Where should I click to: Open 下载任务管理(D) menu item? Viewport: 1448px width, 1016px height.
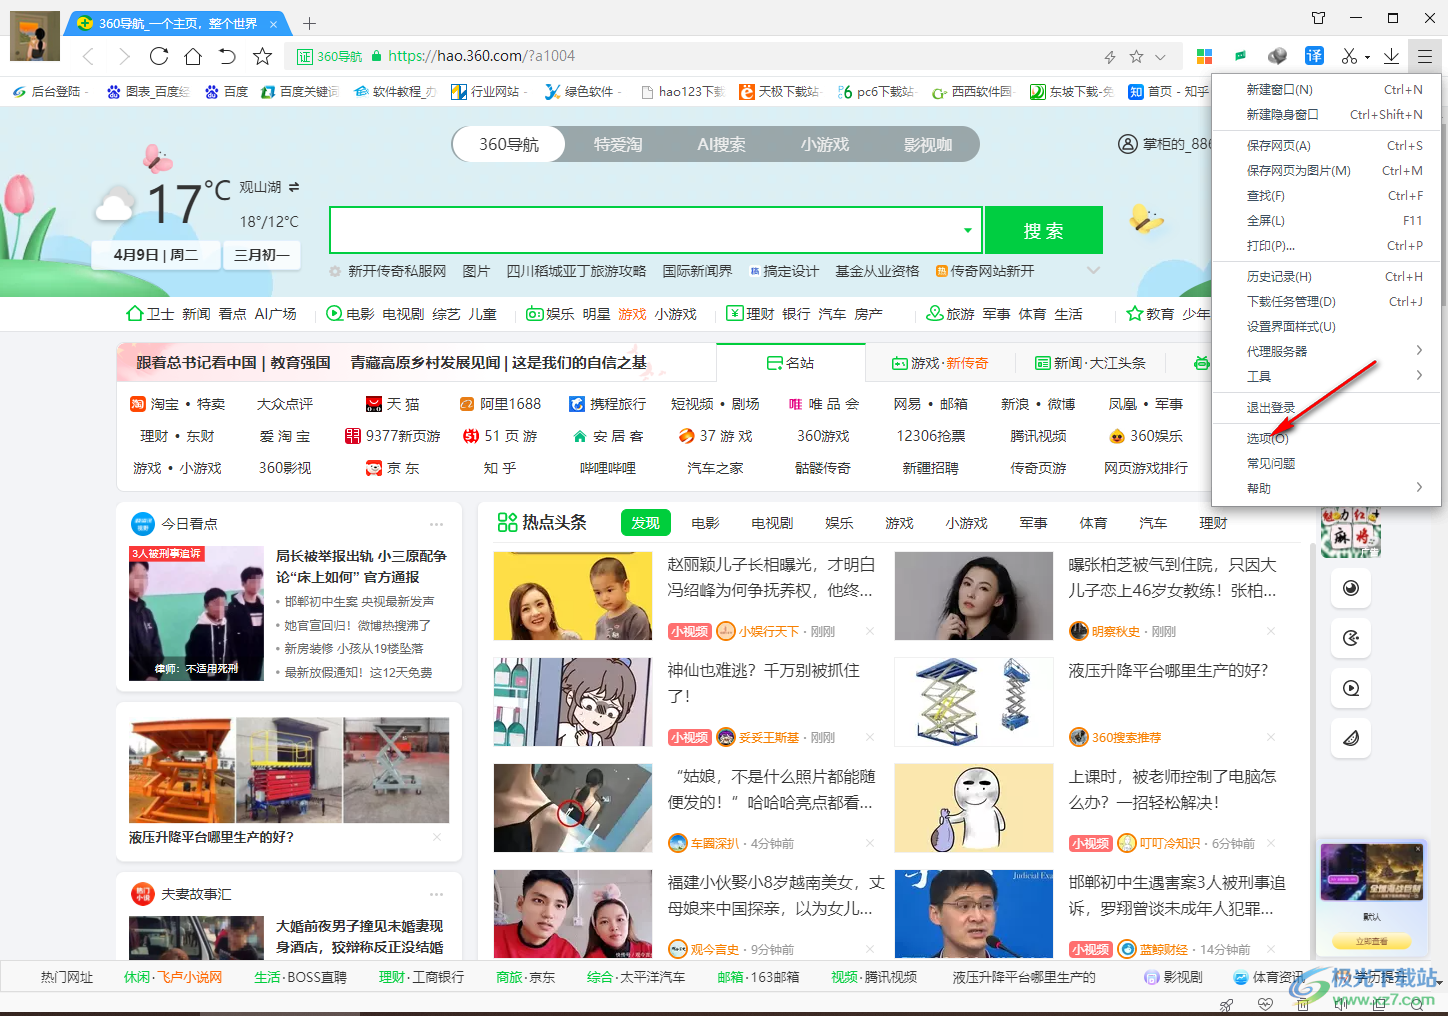point(1326,302)
